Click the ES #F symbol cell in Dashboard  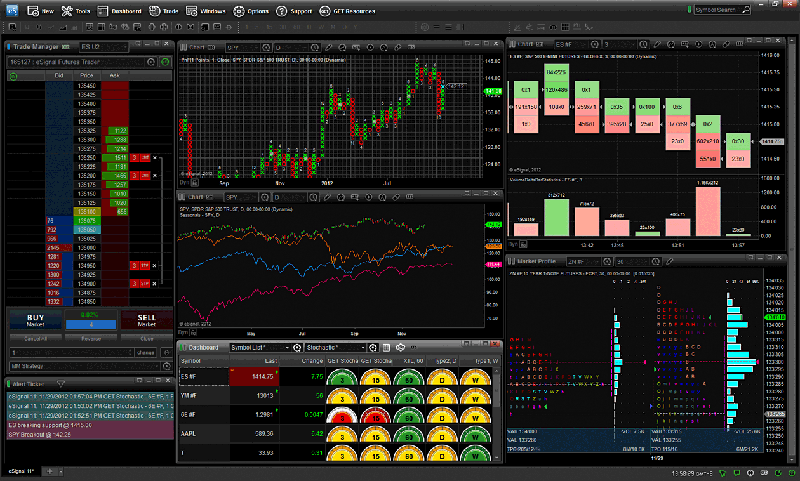coord(204,376)
